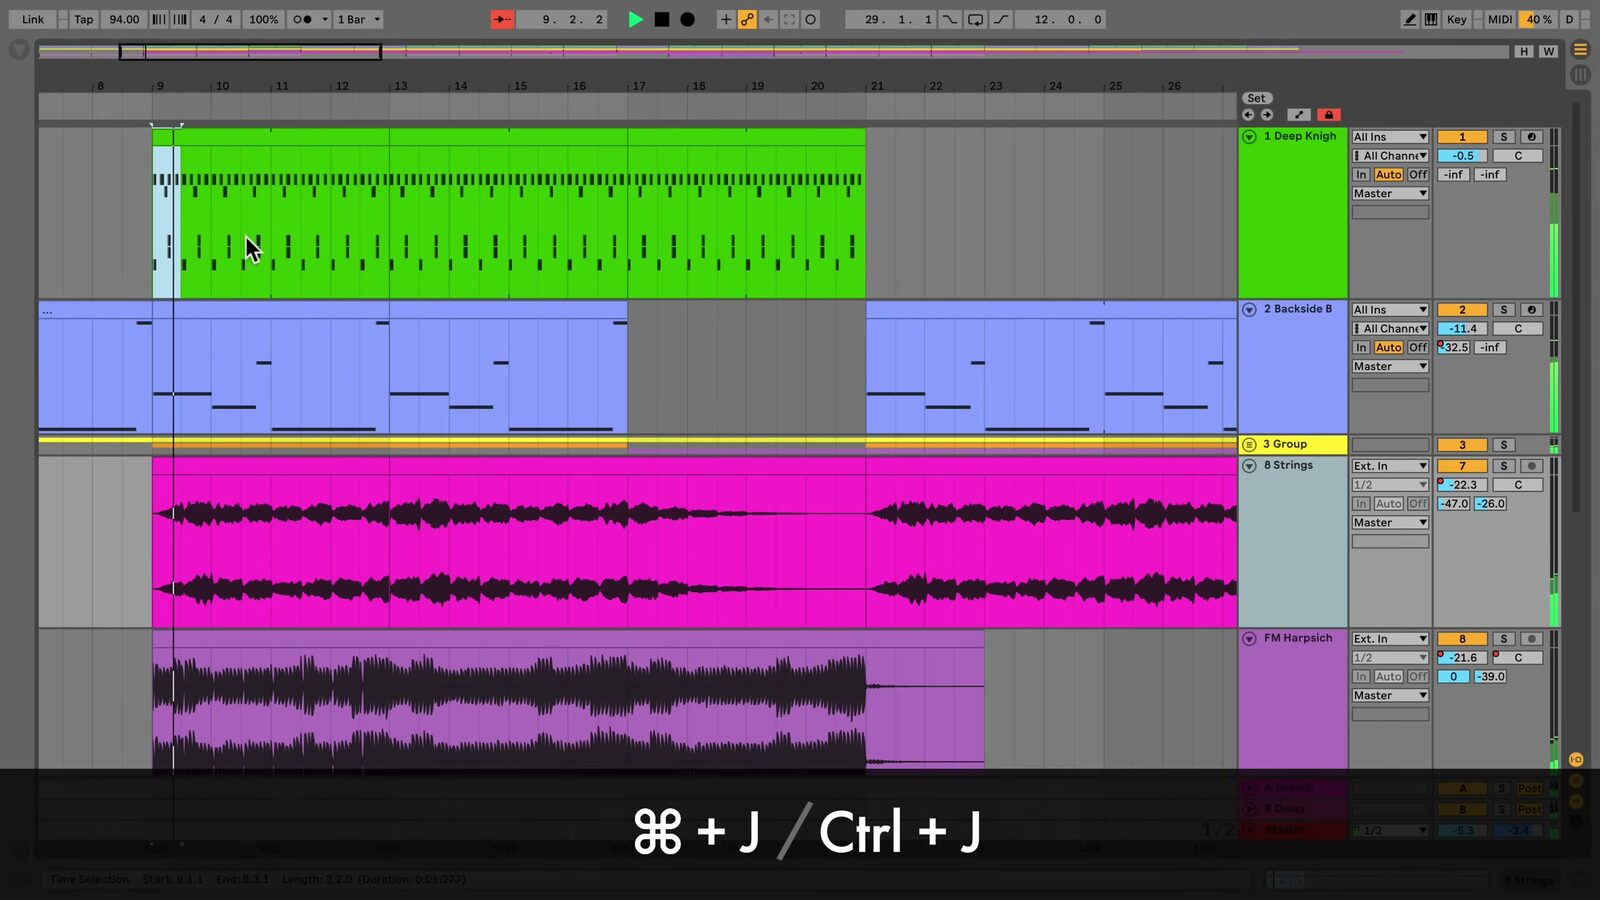Arm the Arrangement Record button

point(687,19)
